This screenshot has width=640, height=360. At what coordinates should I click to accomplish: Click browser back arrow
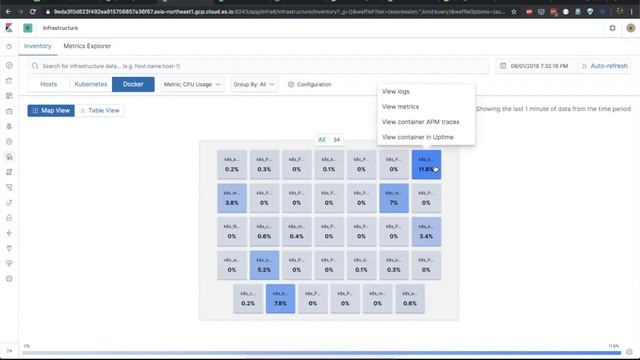coord(9,12)
